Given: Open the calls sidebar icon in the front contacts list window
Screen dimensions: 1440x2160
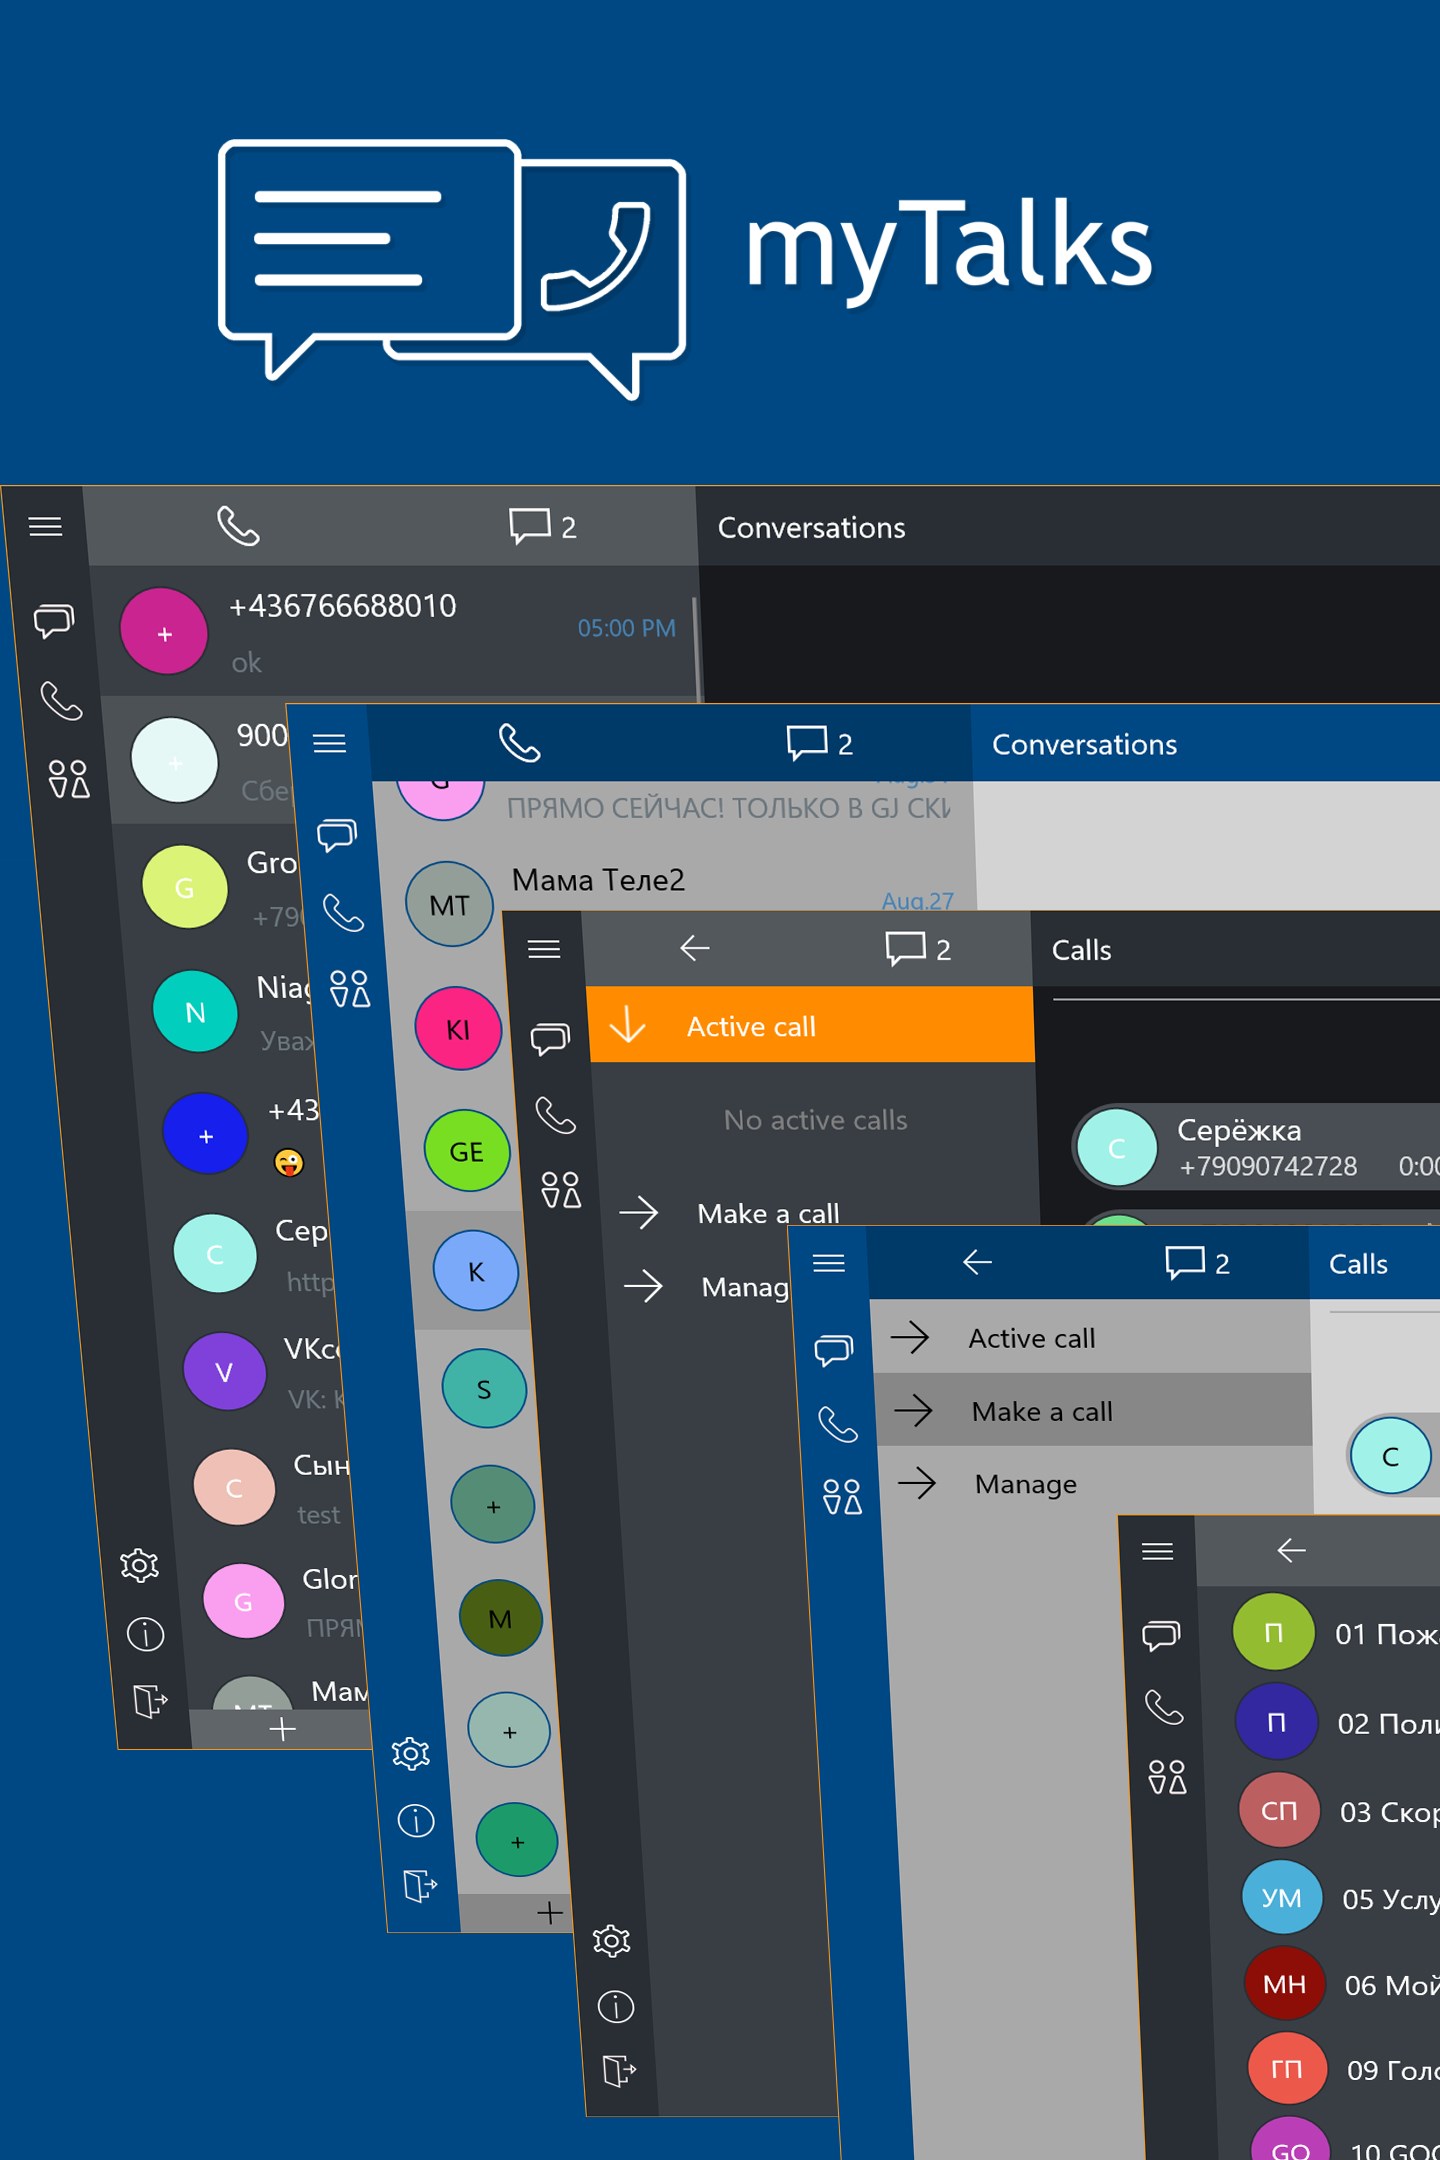Looking at the screenshot, I should [1164, 1707].
